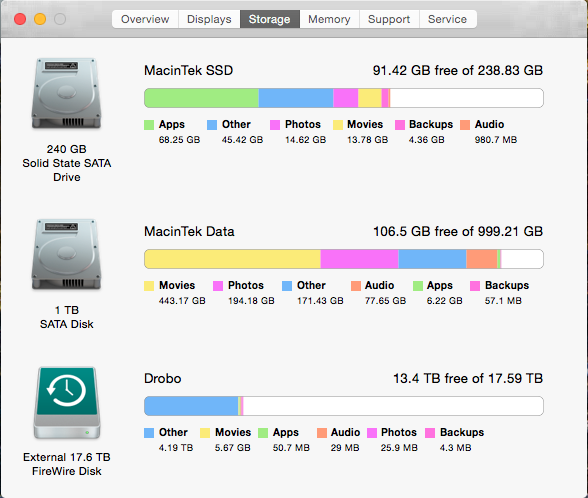
Task: Click the 5.67 GB Movies value
Action: (x=232, y=448)
